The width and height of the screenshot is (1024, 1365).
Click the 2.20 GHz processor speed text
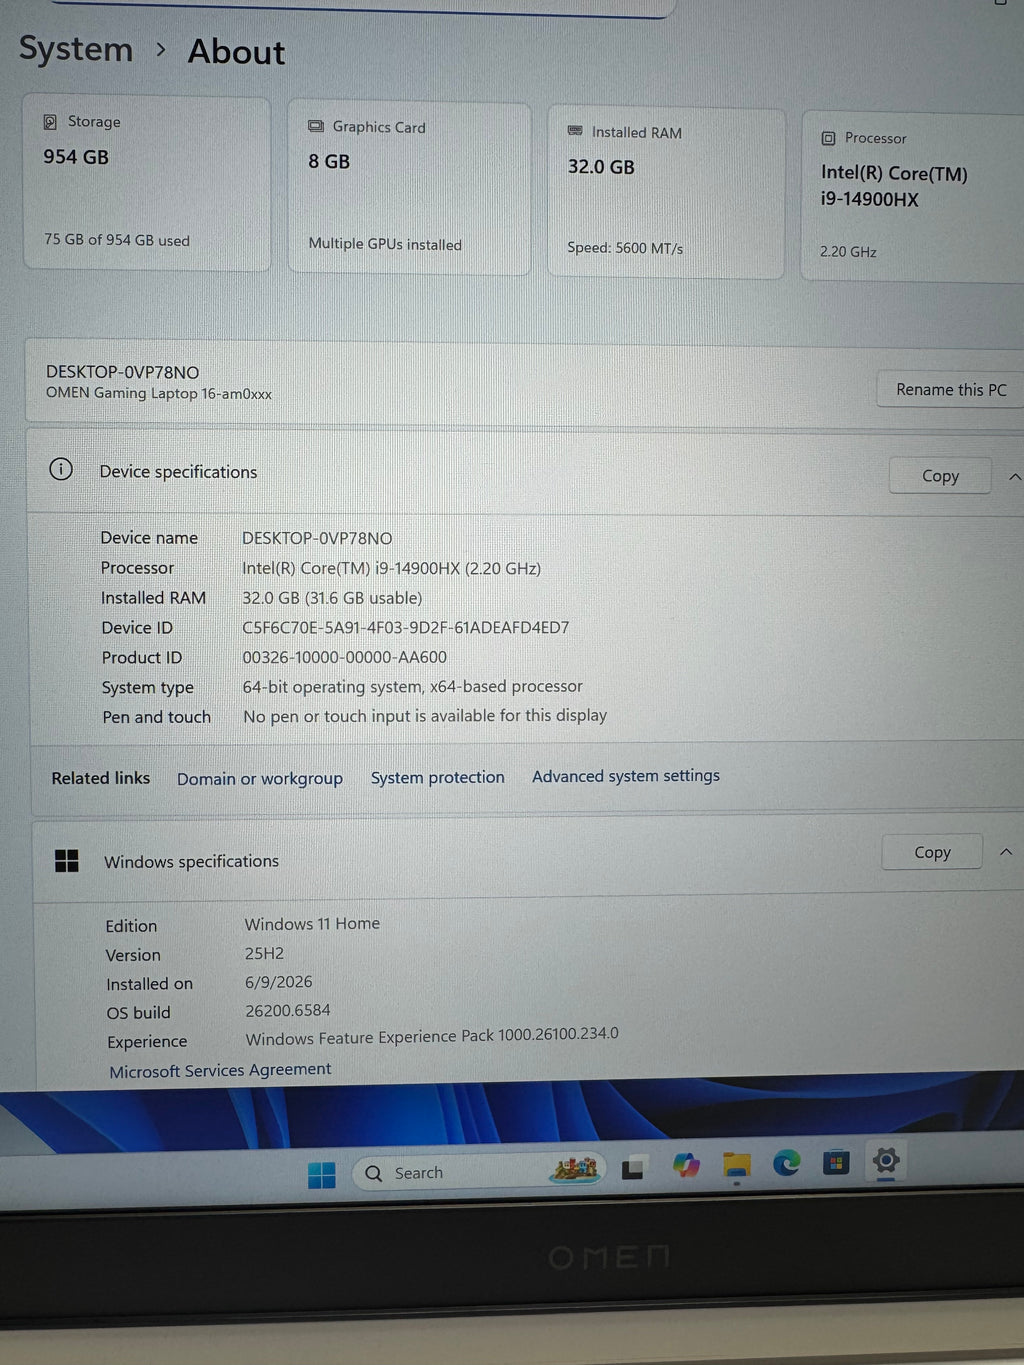[848, 252]
